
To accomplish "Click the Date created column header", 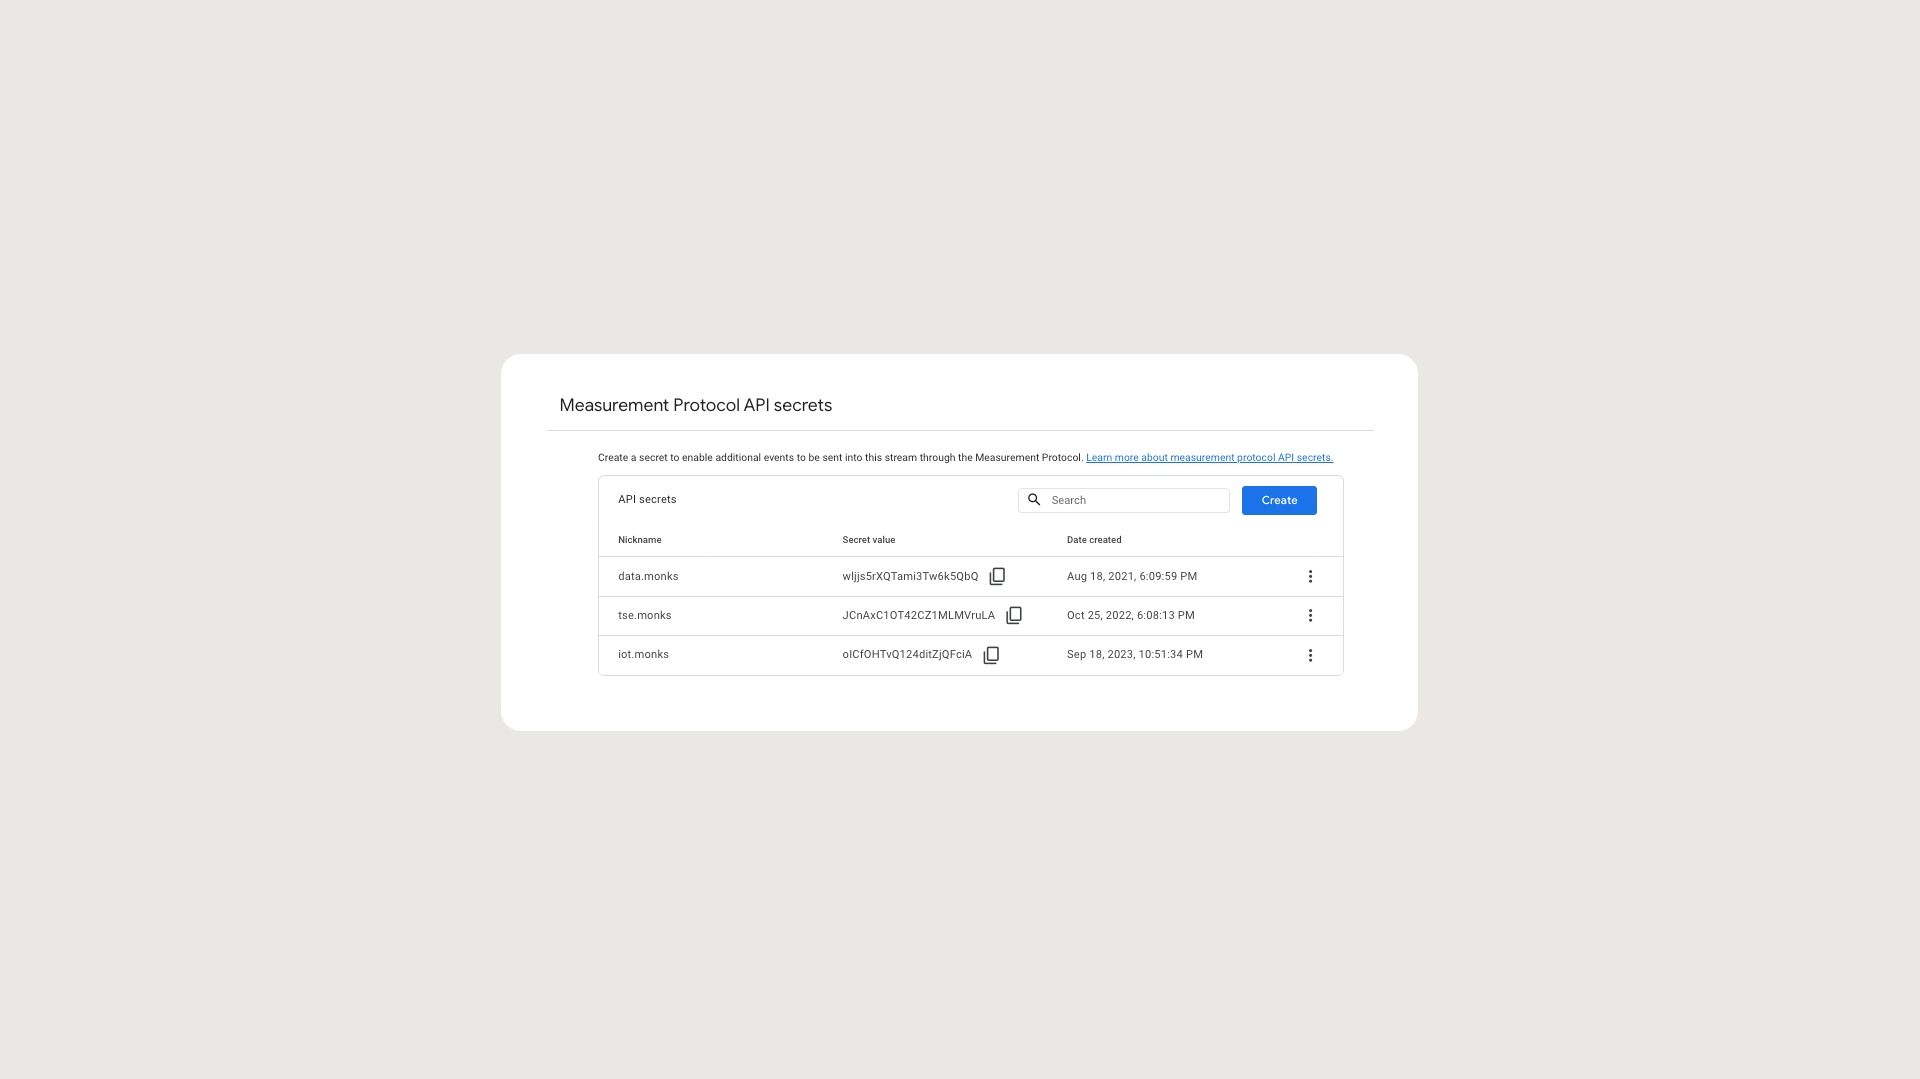I will tap(1094, 540).
